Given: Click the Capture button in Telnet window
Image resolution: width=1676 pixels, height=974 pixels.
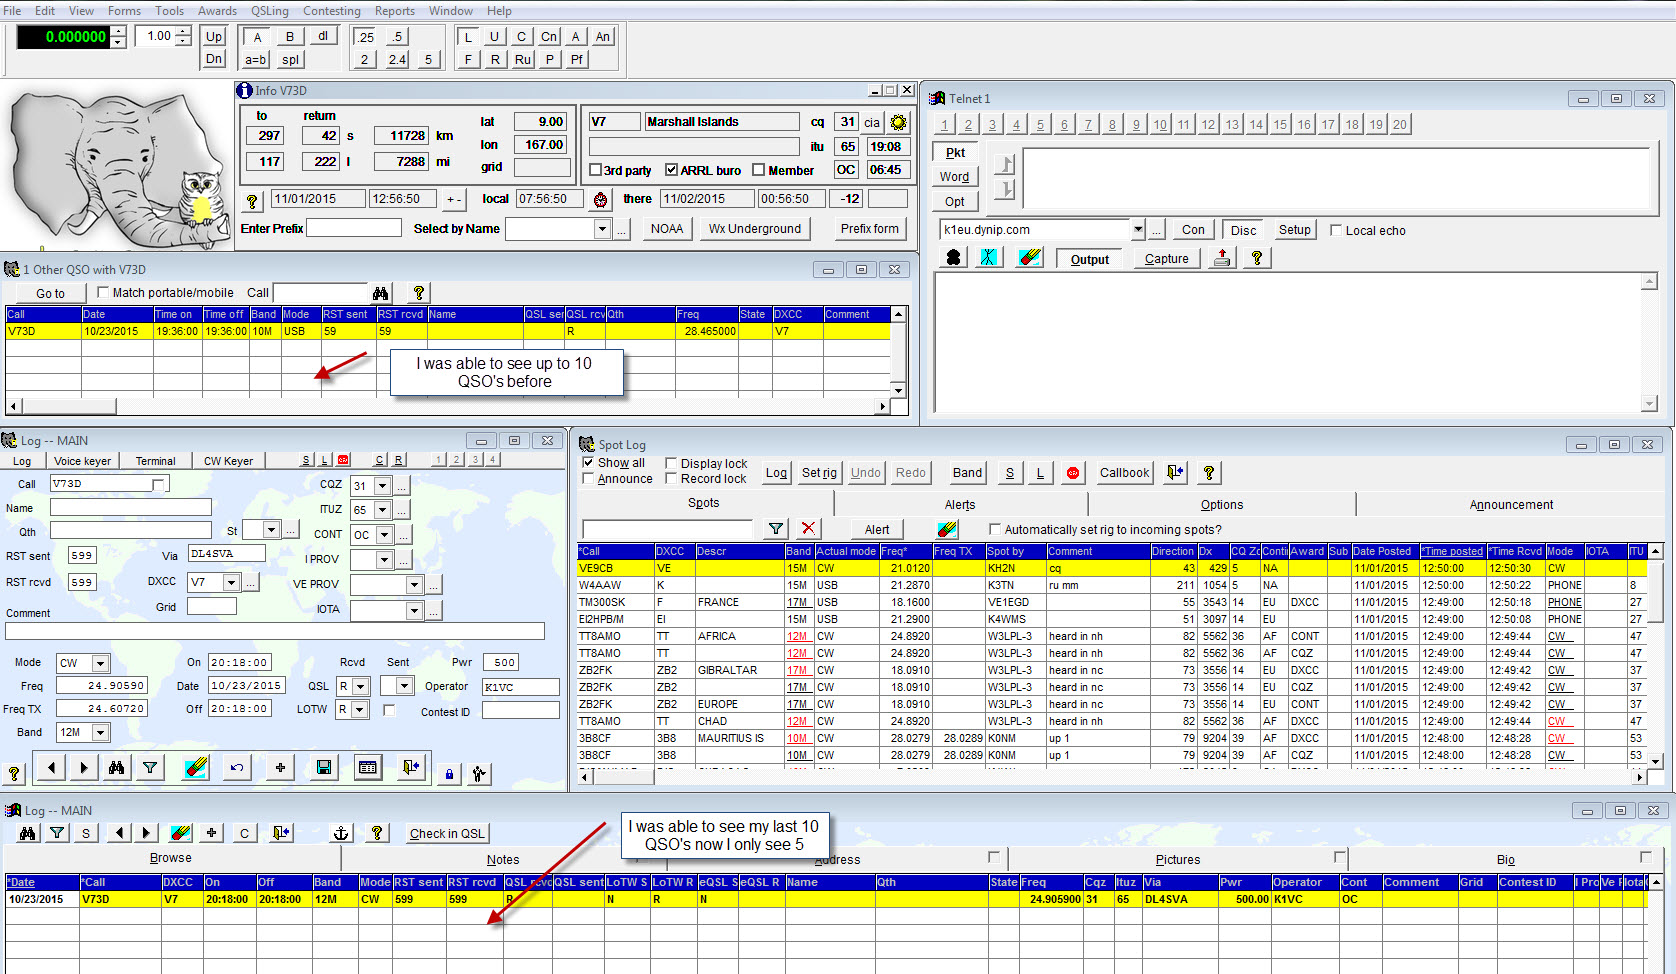Looking at the screenshot, I should point(1167,258).
